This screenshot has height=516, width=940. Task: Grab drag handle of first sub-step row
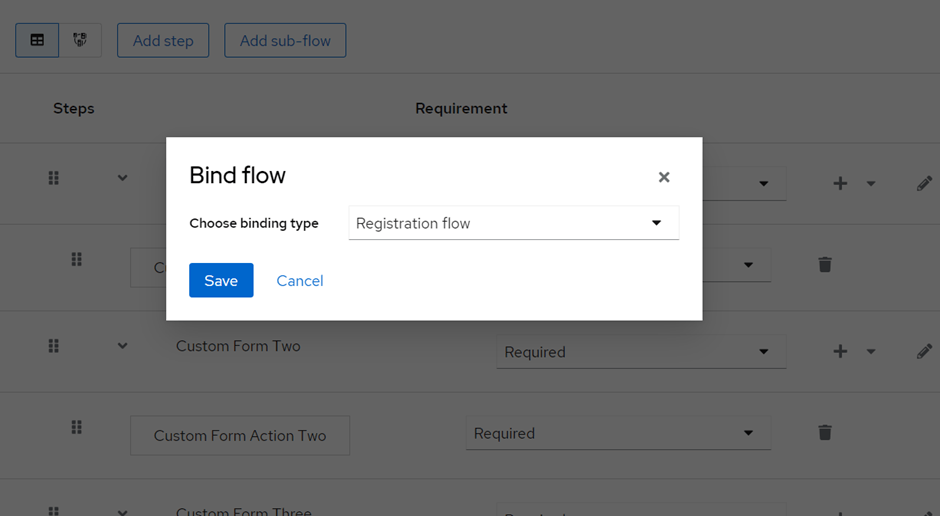(76, 259)
